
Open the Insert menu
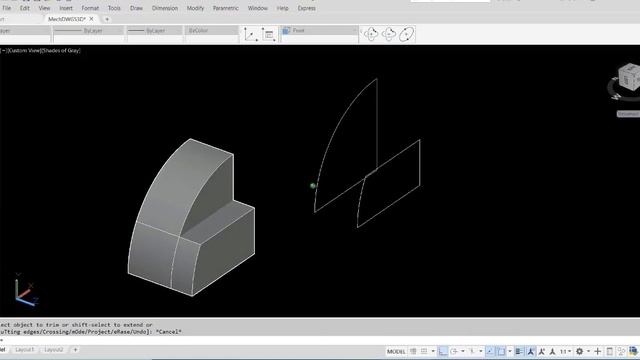click(66, 8)
